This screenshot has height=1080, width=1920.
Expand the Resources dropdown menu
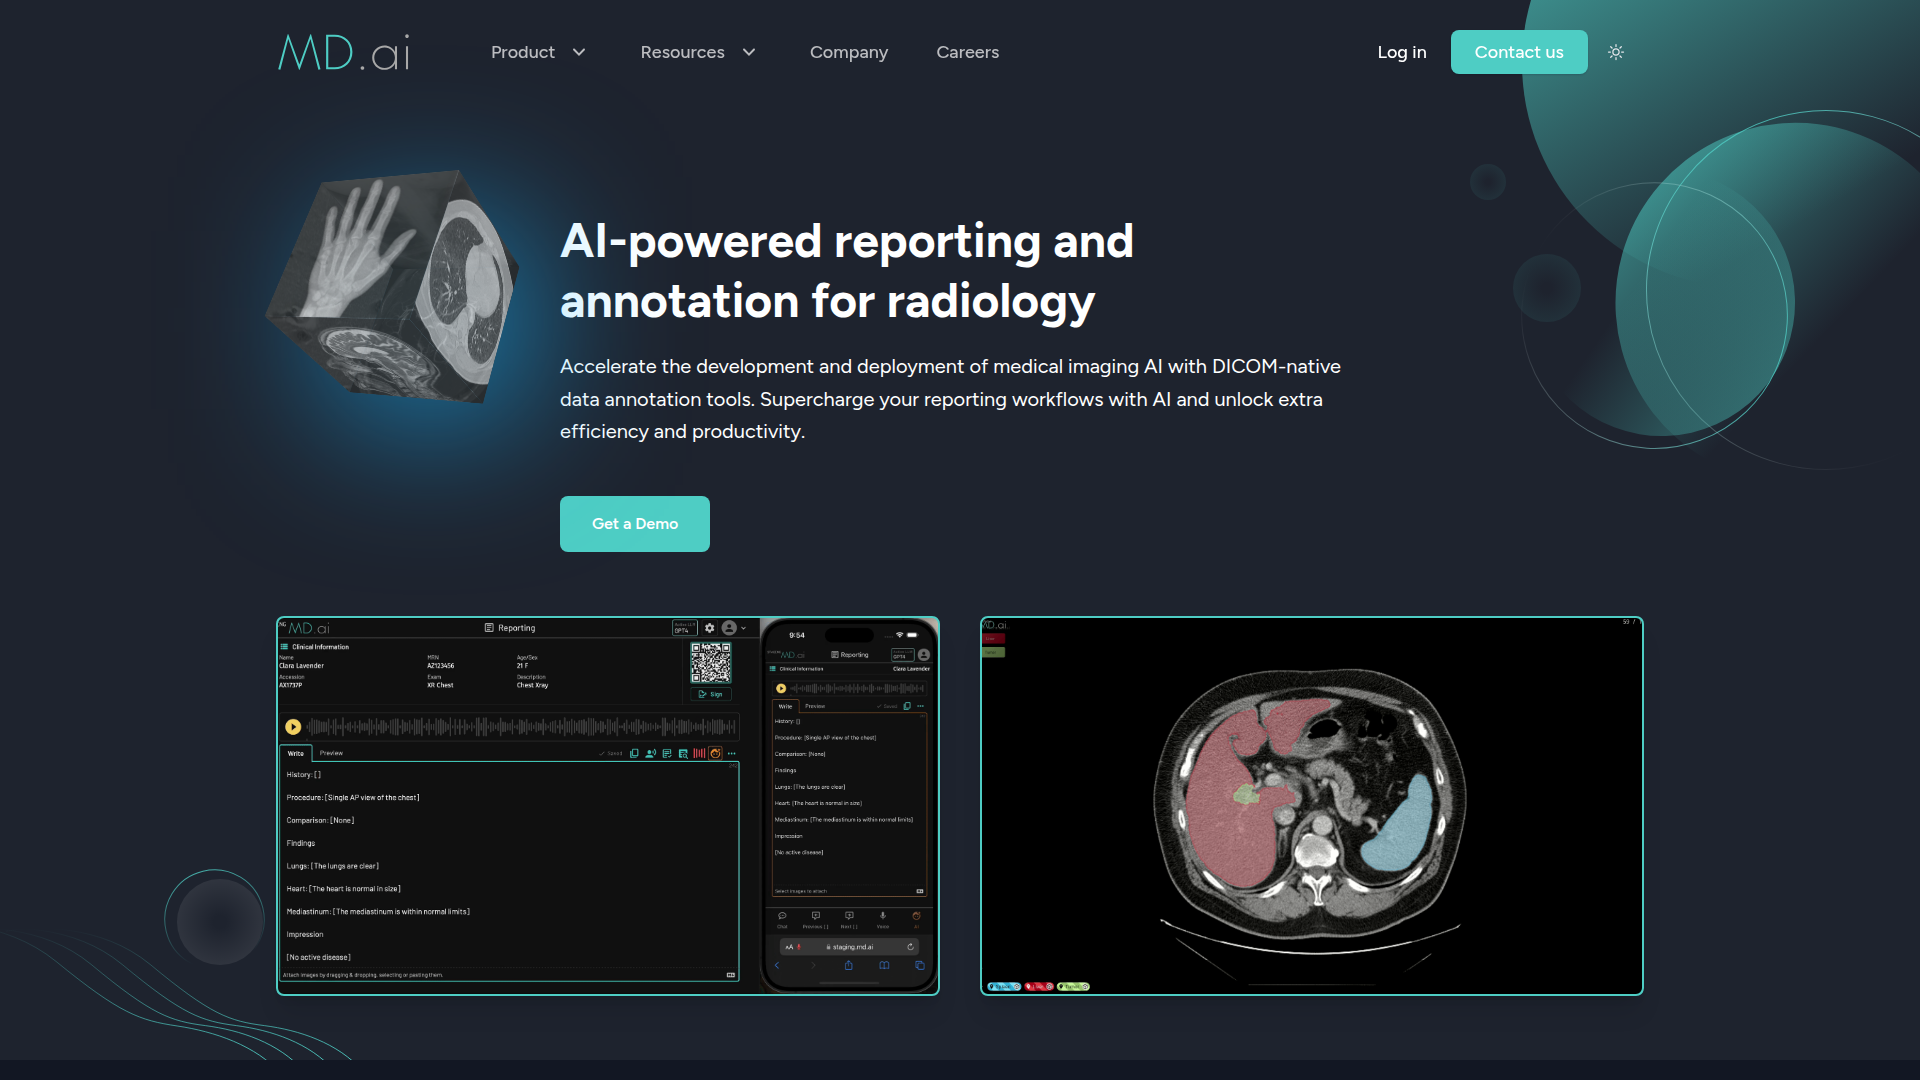pos(698,52)
